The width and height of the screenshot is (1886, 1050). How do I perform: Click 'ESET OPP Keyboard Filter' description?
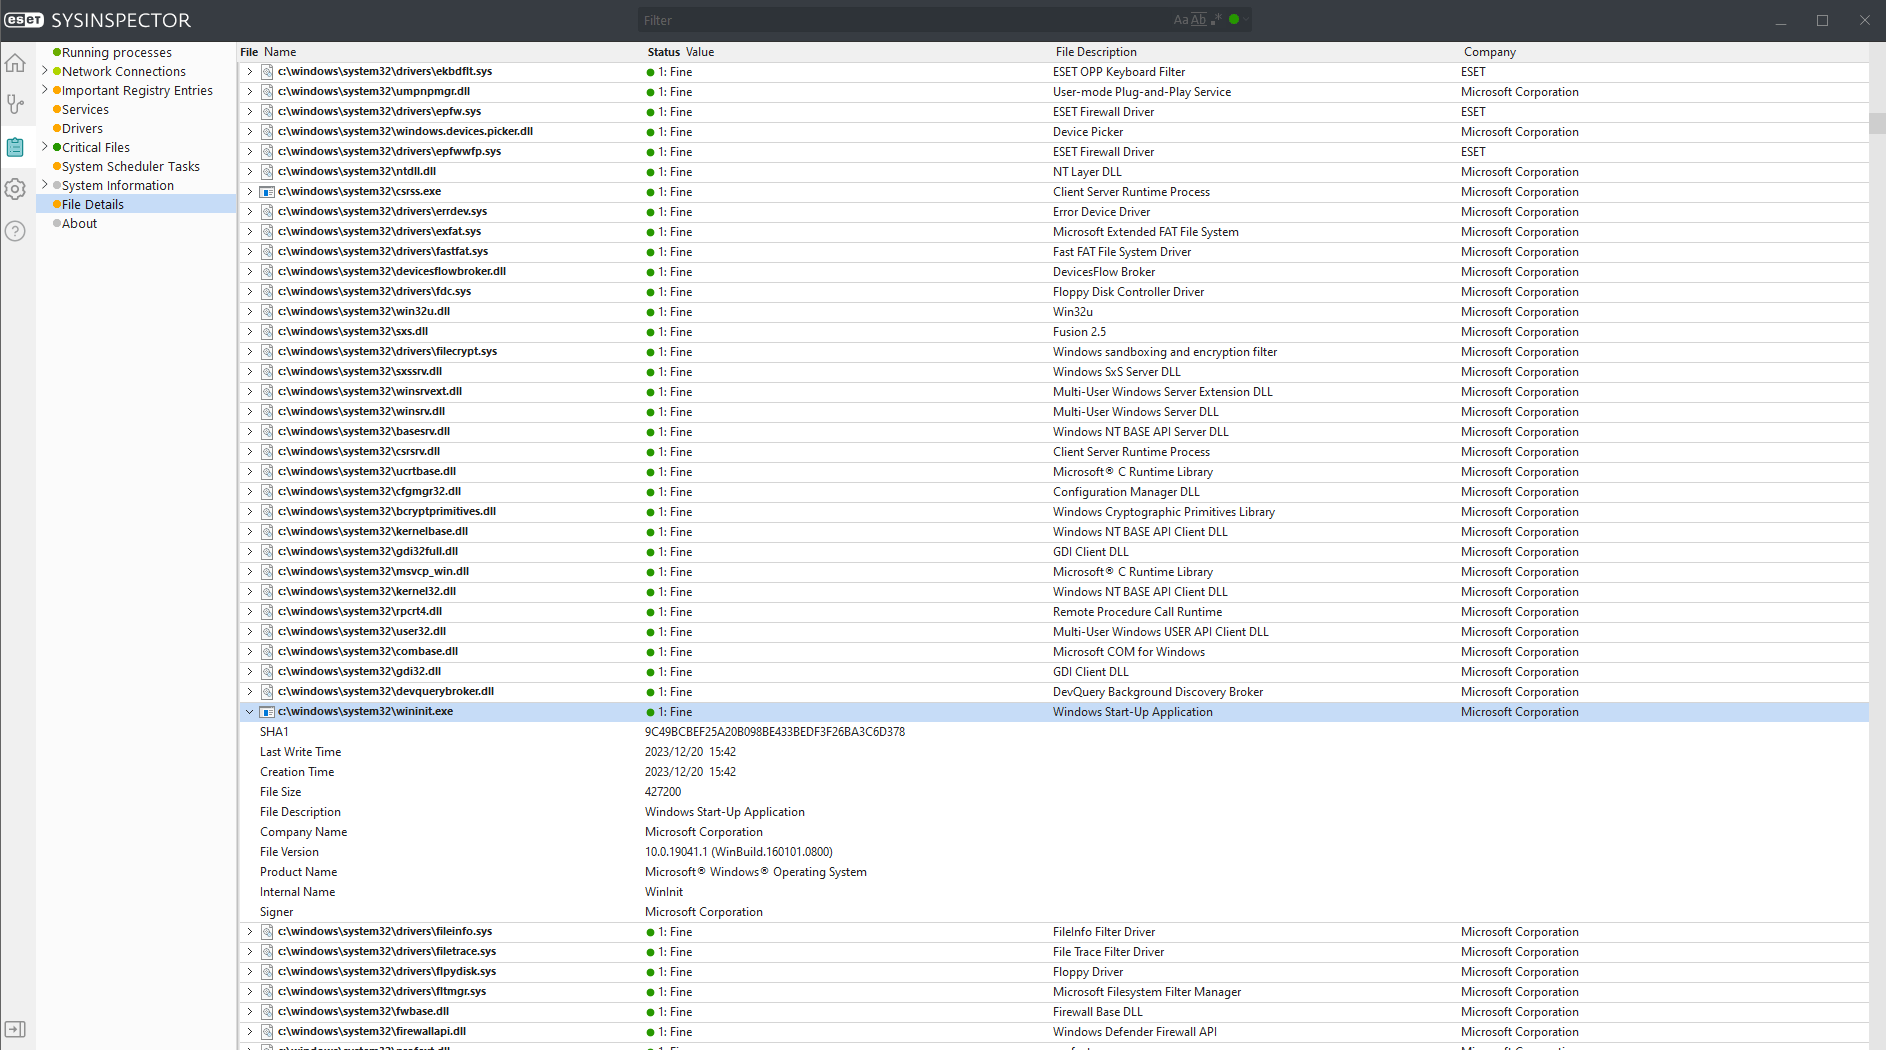(1119, 72)
